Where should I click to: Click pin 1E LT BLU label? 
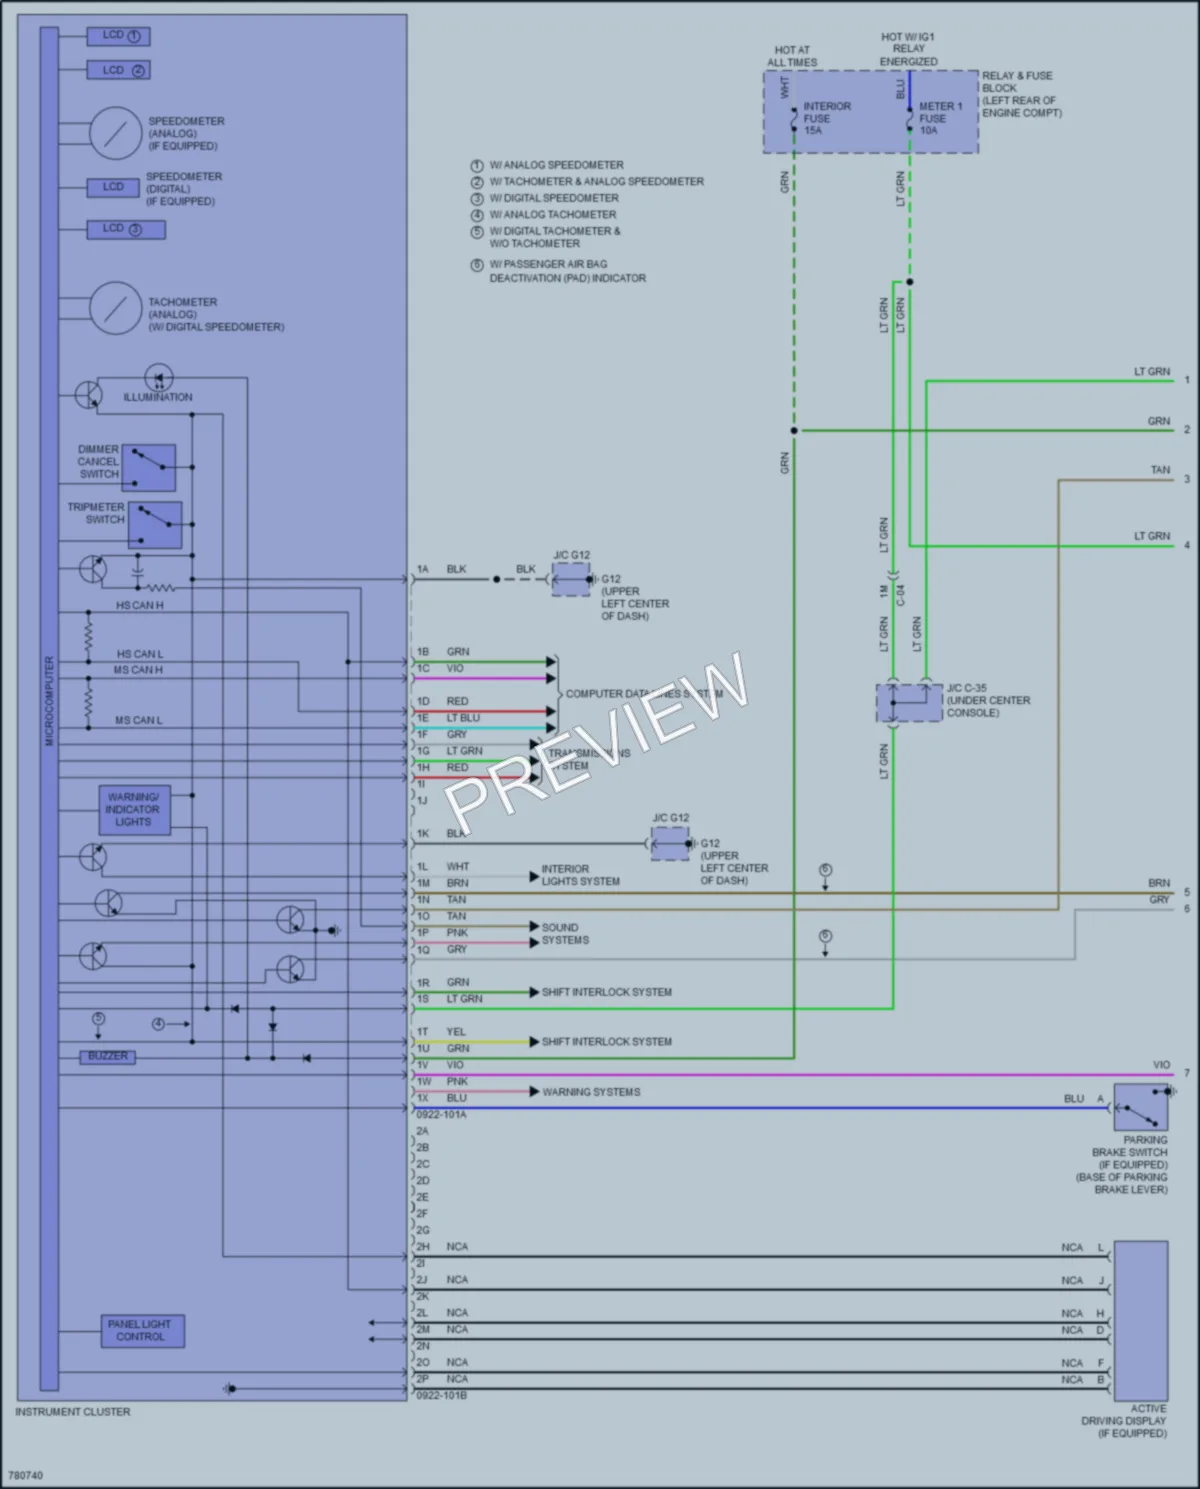pyautogui.click(x=448, y=718)
